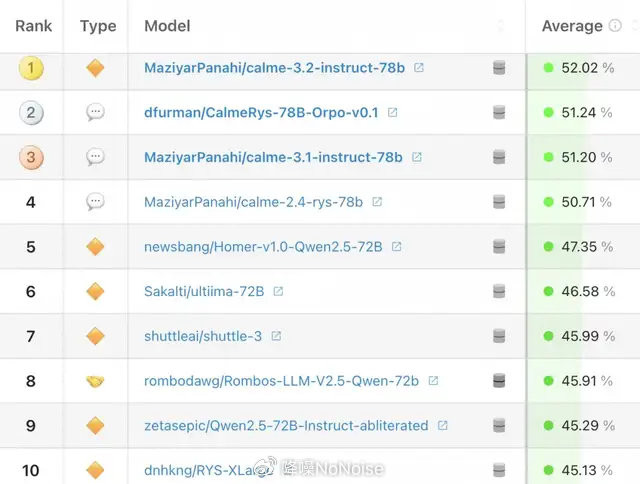This screenshot has height=484, width=640.
Task: Click external link icon beside CalmeRys-78B-Orpo-v0.1
Action: click(392, 112)
